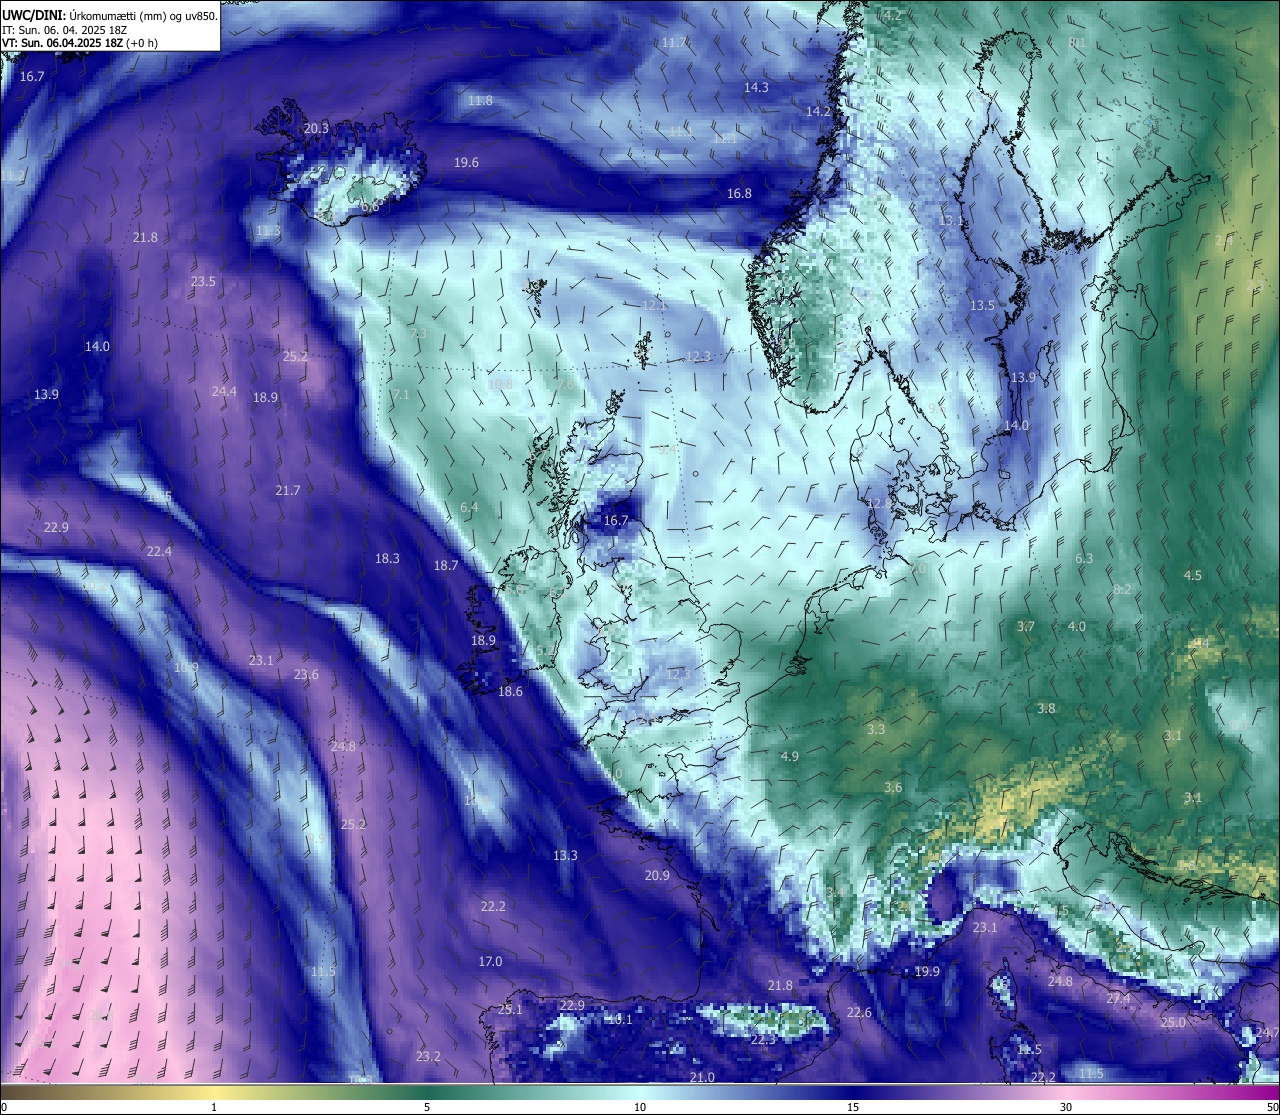Click the 27.4 value label
The width and height of the screenshot is (1280, 1115).
point(1118,998)
